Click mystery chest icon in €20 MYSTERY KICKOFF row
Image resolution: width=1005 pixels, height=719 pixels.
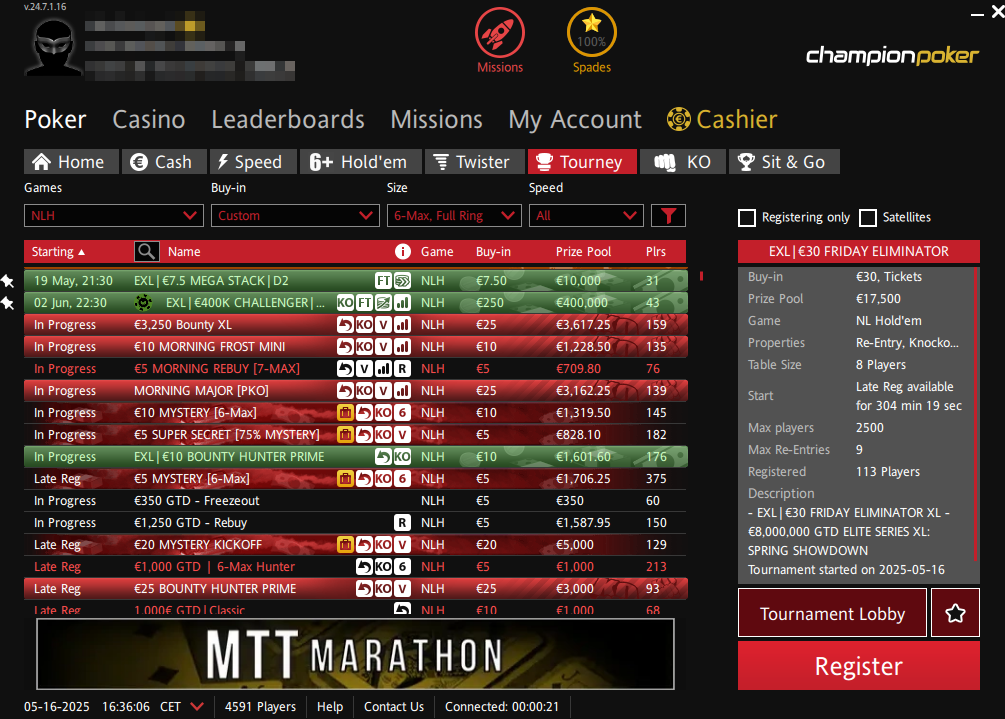point(345,545)
